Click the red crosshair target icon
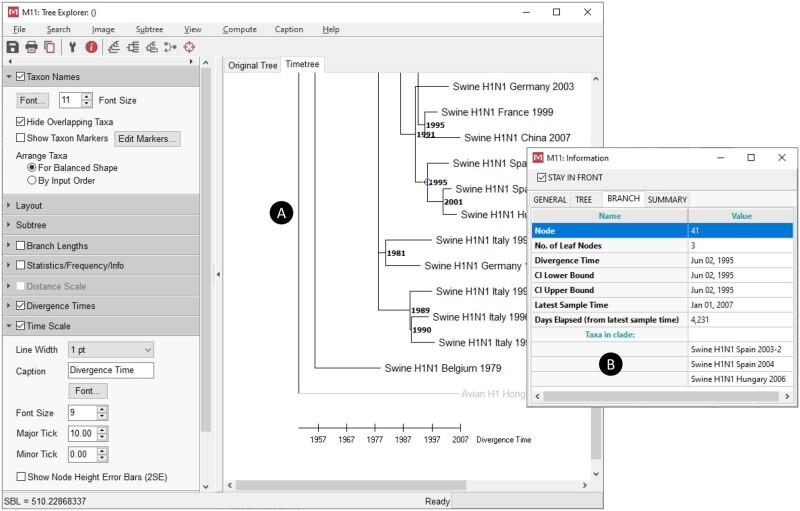 click(x=188, y=47)
